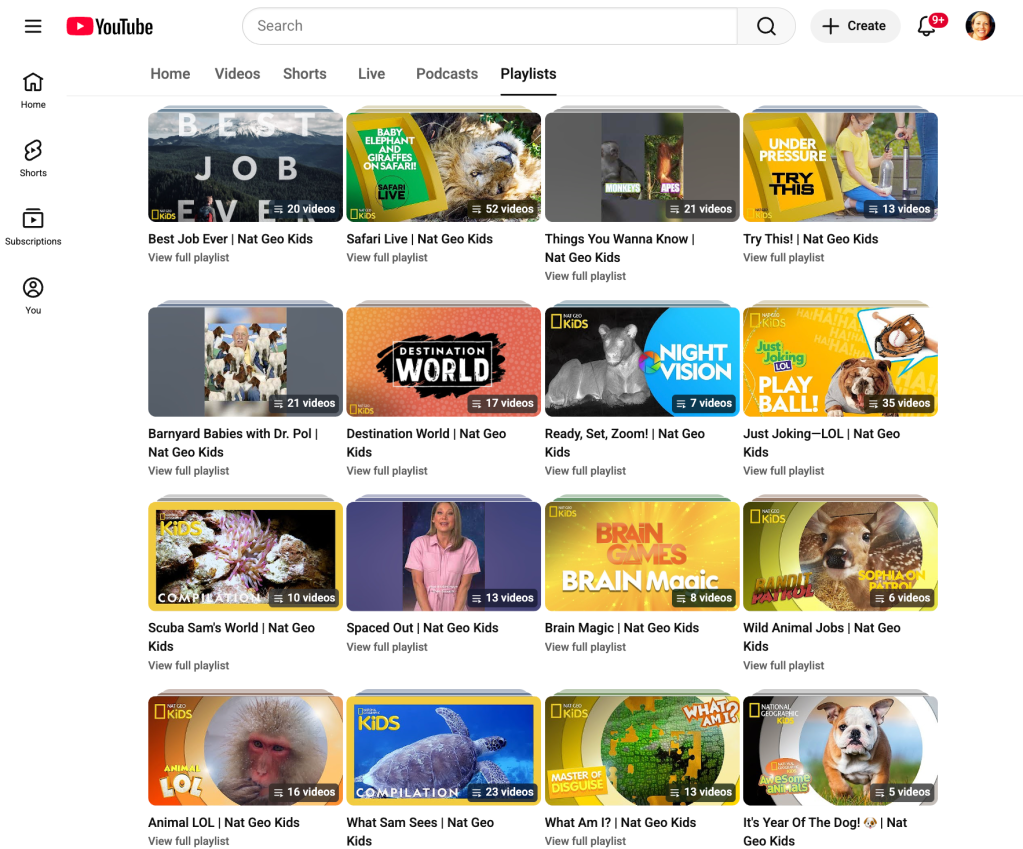The width and height of the screenshot is (1023, 849).
Task: Open the Brain Magic playlist thumbnail
Action: click(642, 556)
